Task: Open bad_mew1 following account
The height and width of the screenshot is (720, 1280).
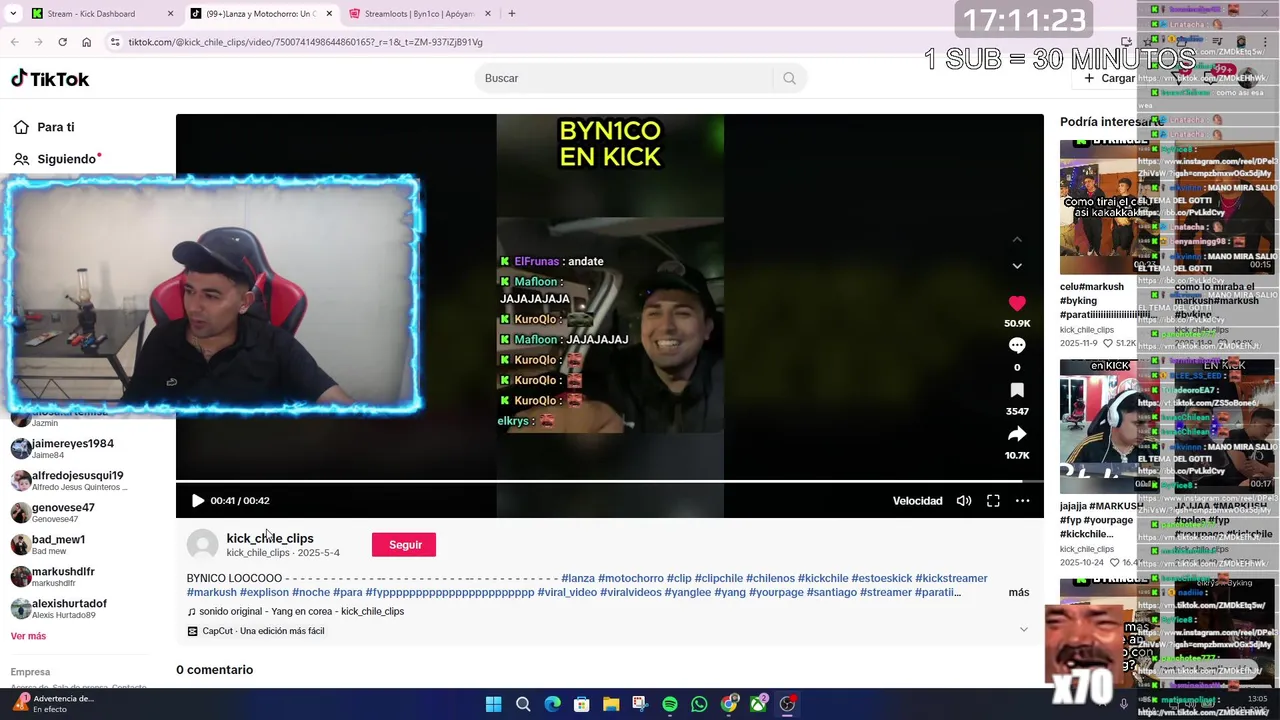Action: click(x=58, y=544)
